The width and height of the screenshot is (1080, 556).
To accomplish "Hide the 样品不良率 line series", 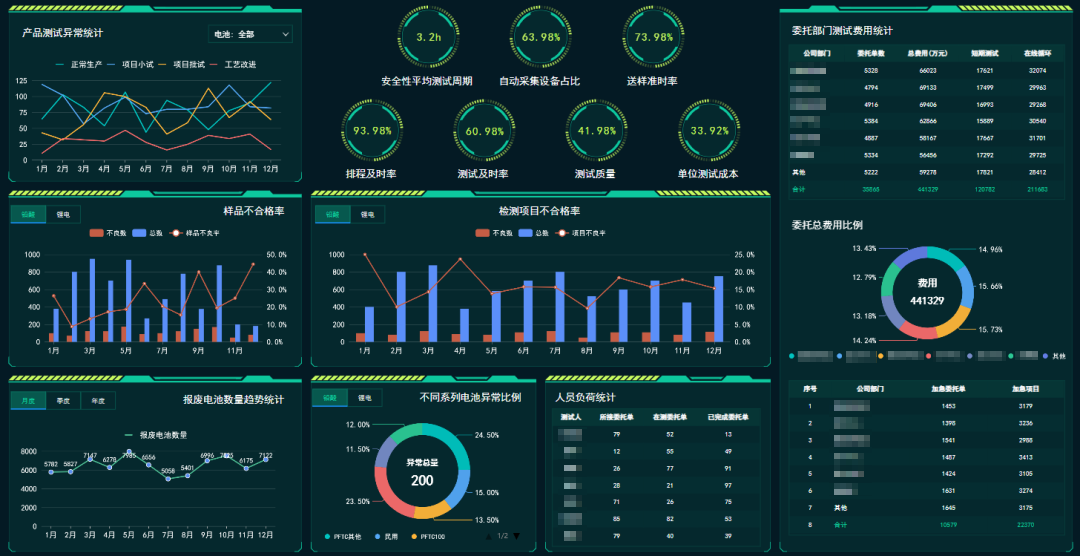I will [196, 233].
